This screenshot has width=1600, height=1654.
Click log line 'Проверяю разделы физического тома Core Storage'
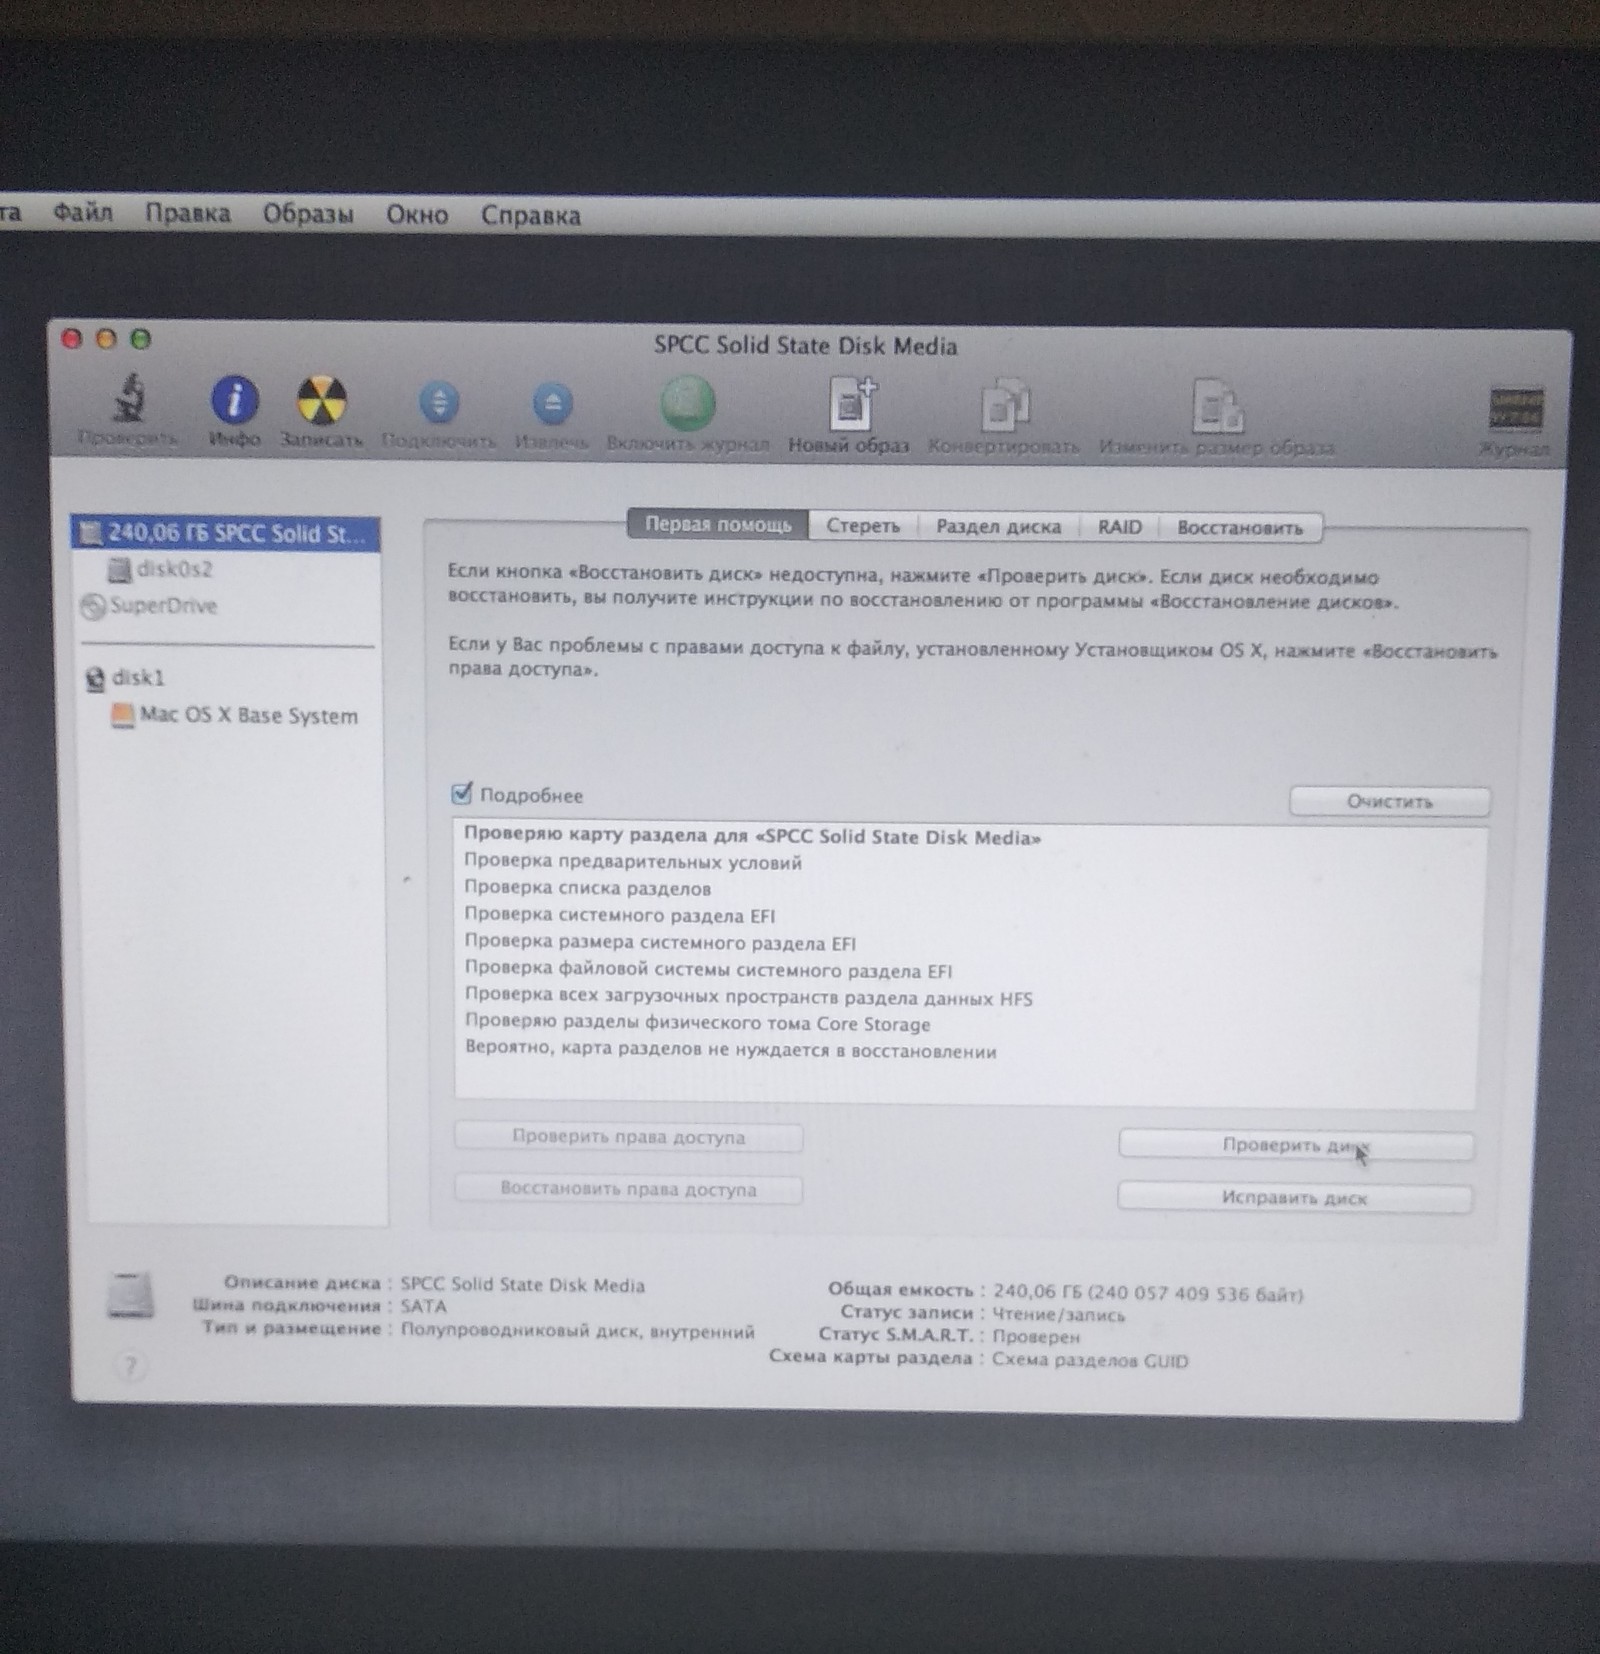pos(697,1023)
